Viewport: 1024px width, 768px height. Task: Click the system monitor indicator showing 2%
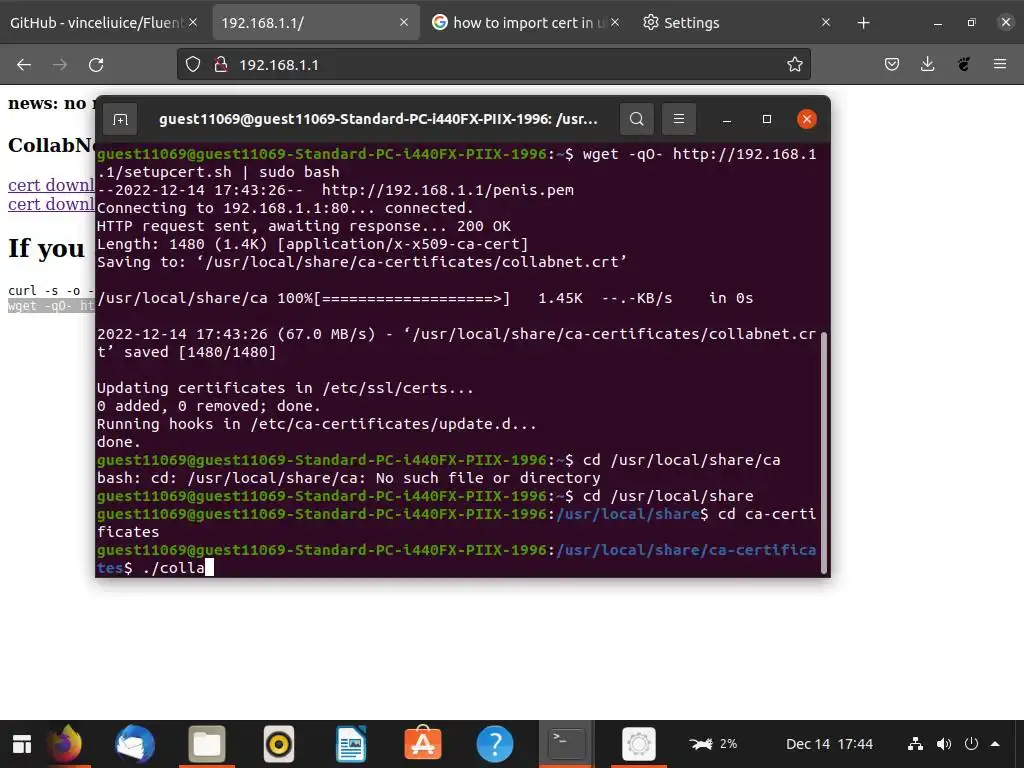tap(713, 744)
